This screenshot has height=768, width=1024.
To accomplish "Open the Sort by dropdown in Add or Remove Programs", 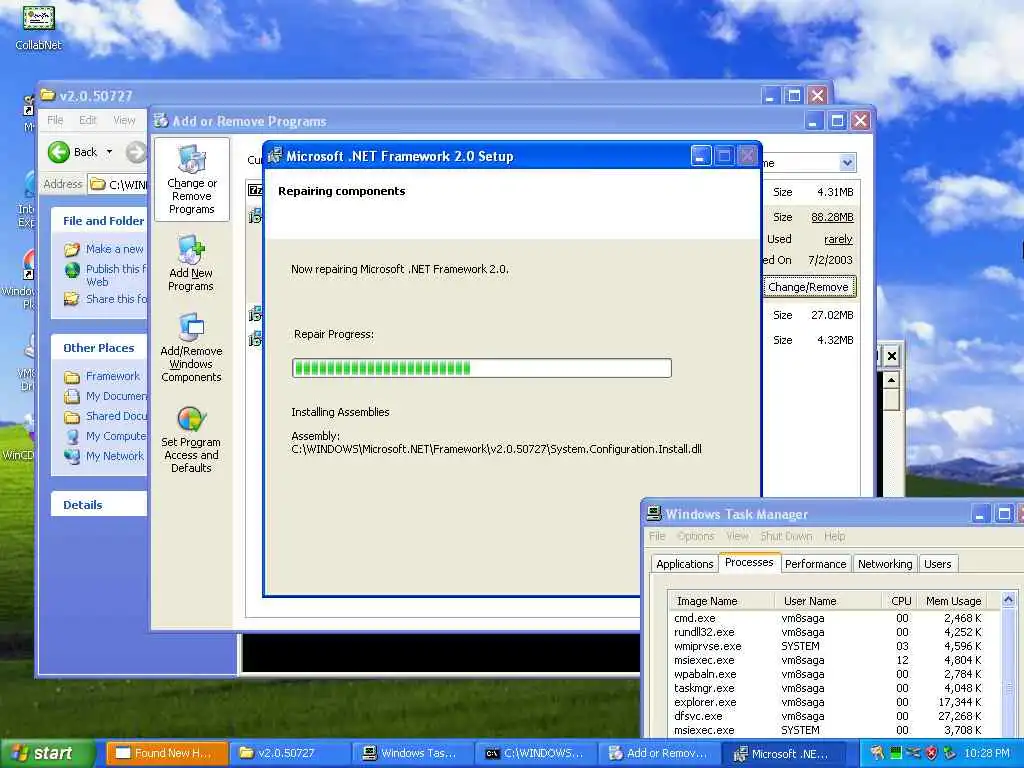I will [x=847, y=163].
